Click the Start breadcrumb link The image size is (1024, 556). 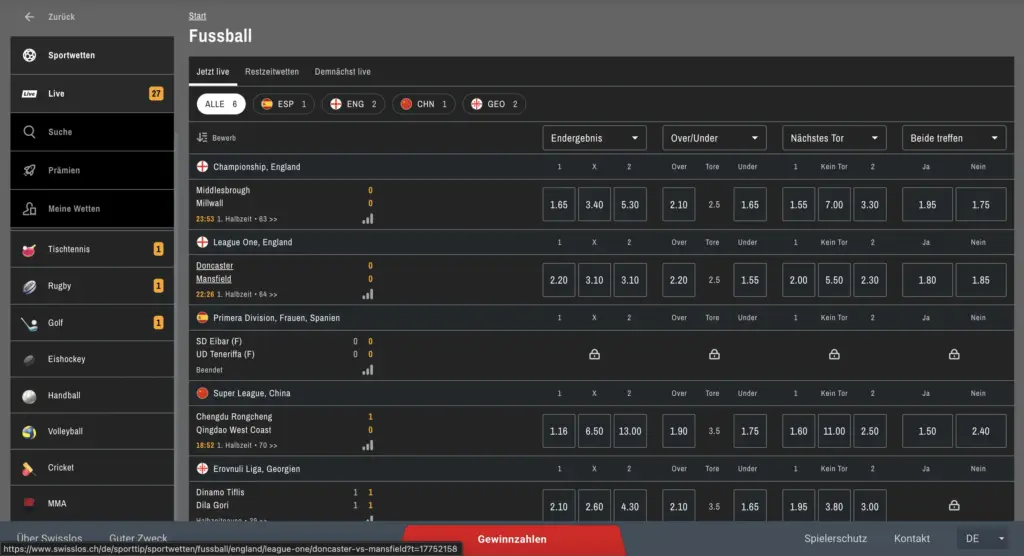pos(197,16)
